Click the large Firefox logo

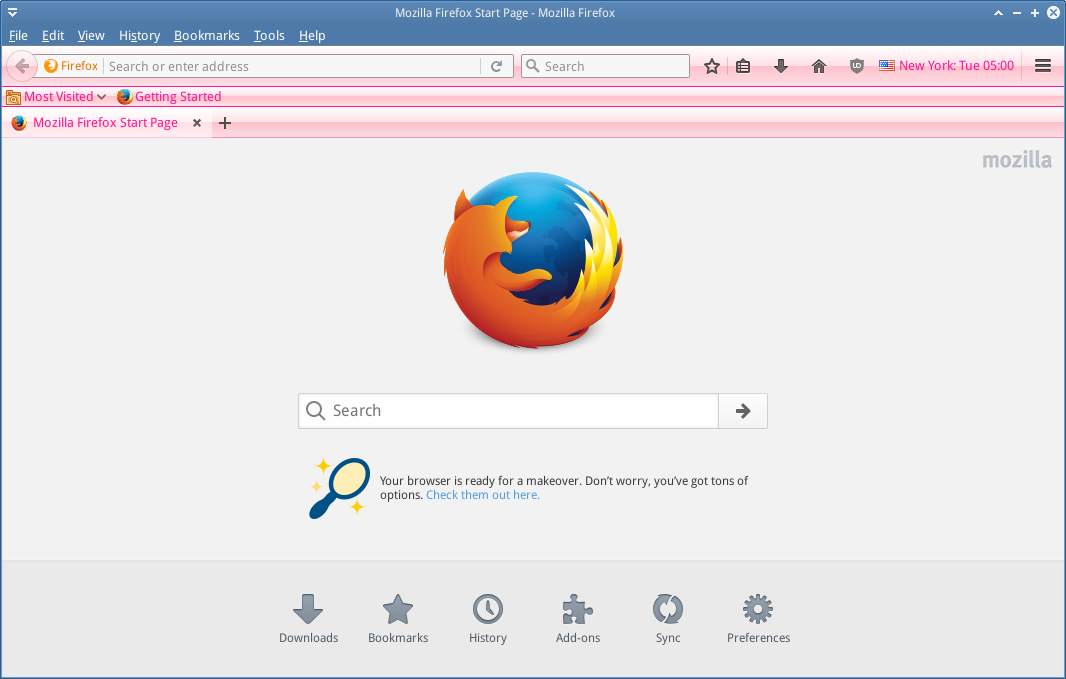click(533, 260)
